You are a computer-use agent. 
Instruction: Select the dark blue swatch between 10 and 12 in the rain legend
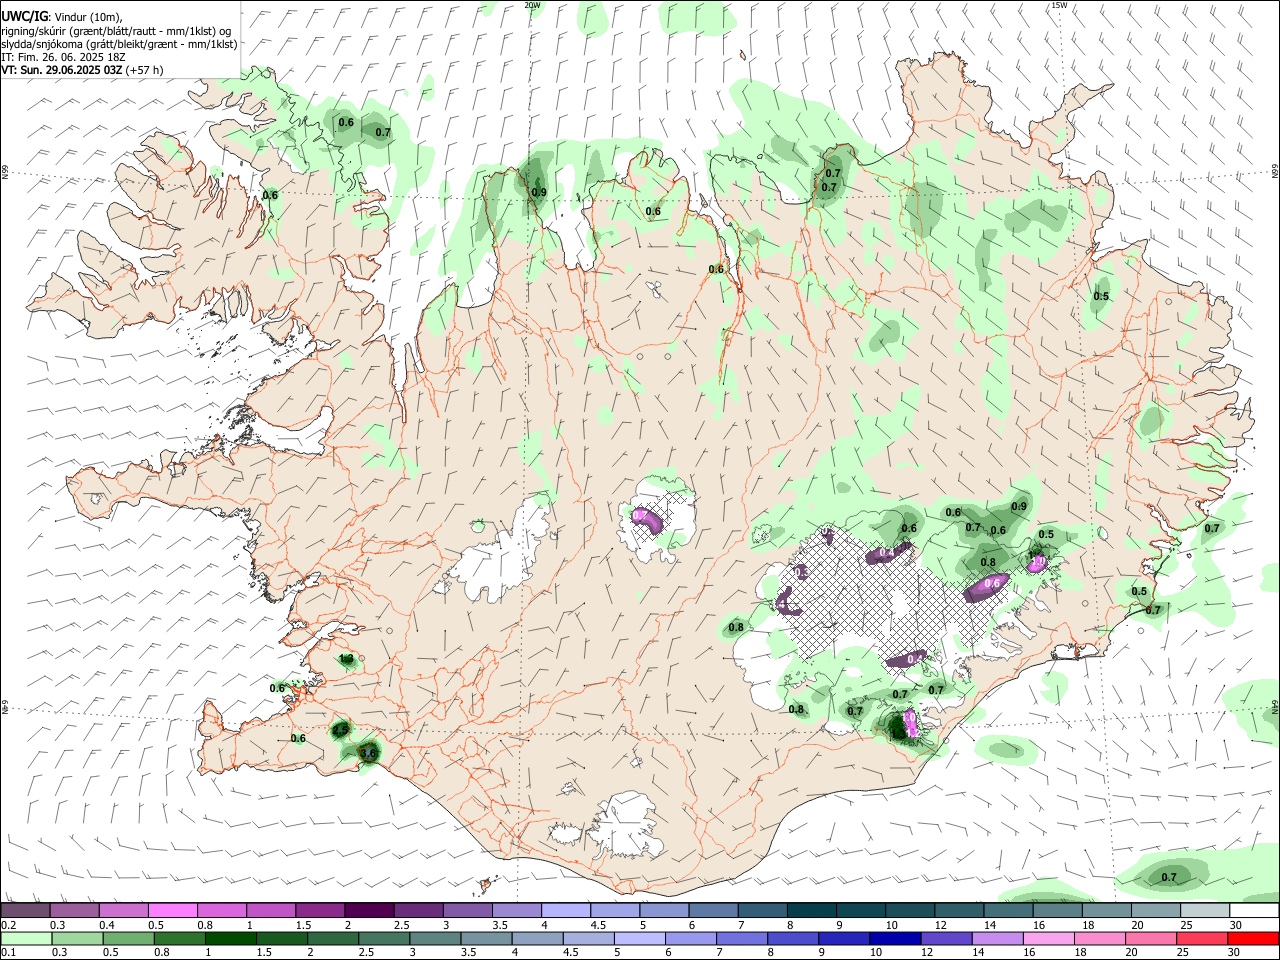pos(893,938)
